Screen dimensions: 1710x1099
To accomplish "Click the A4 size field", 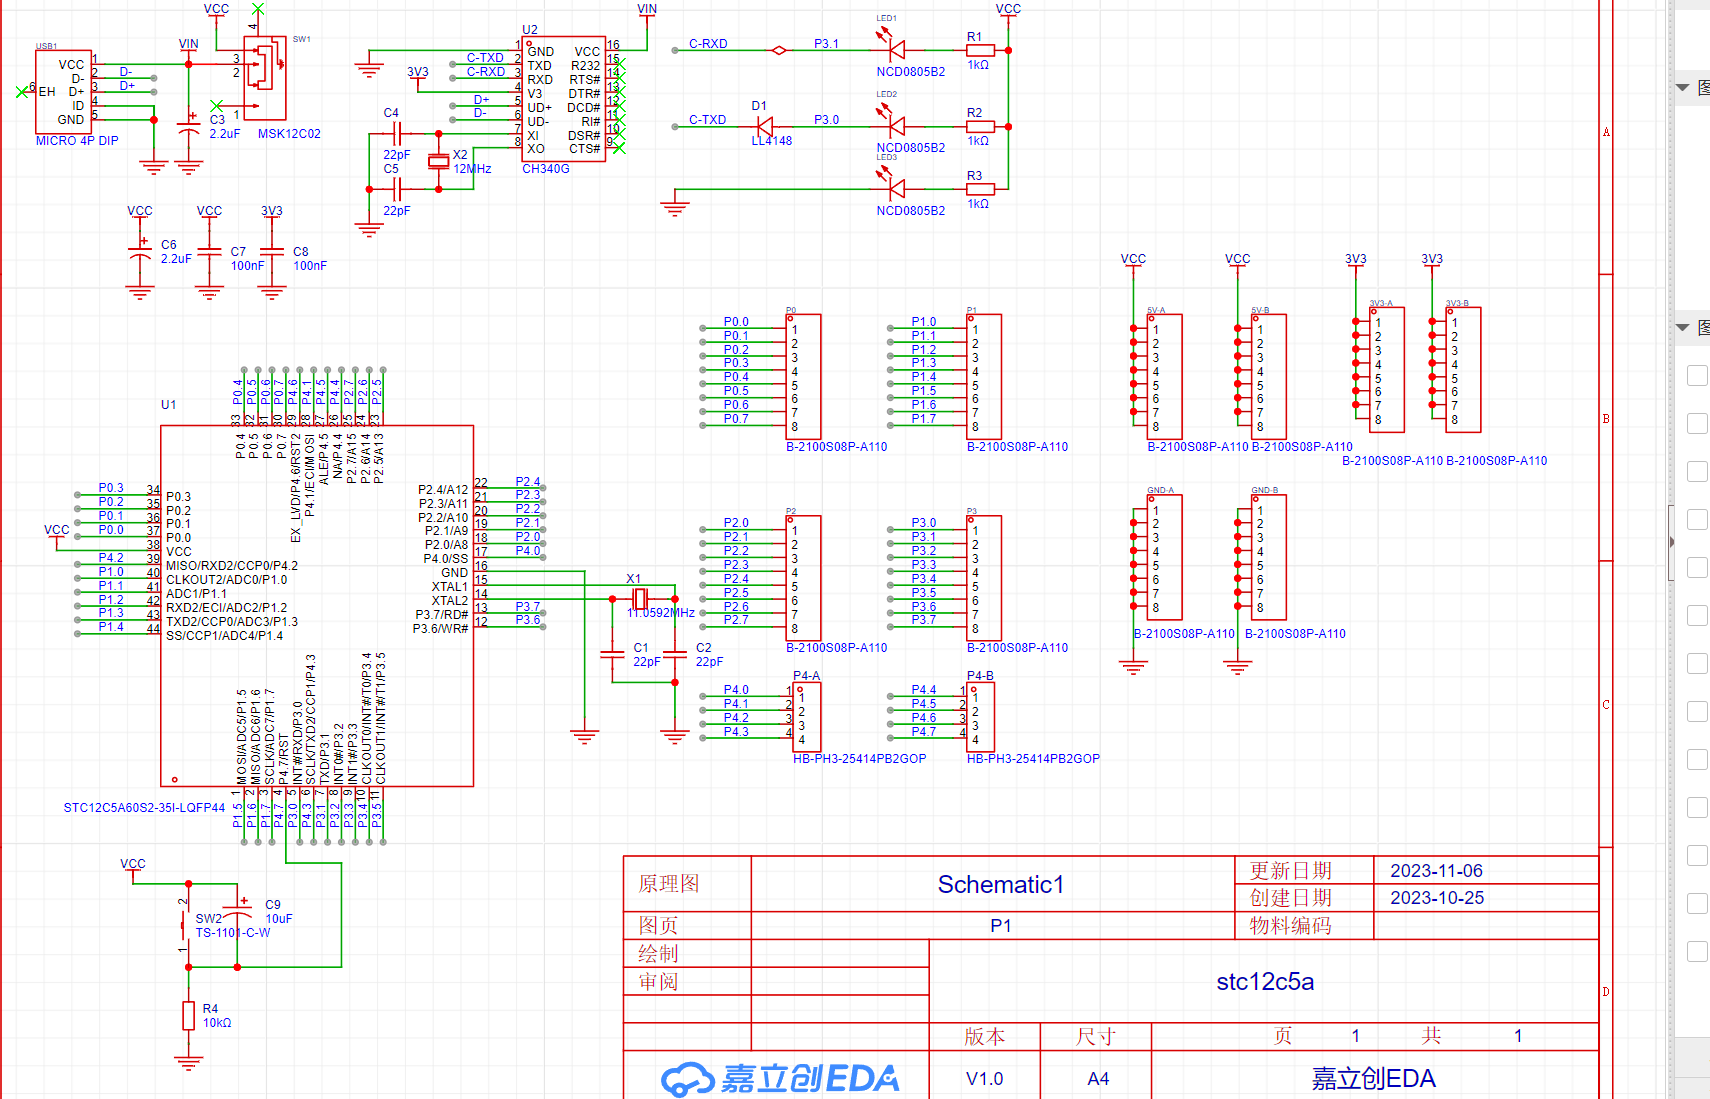I will 1098,1079.
